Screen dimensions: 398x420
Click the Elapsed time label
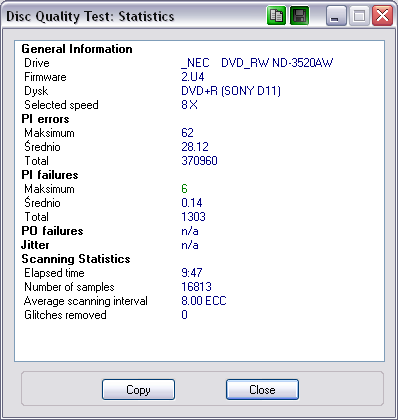[x=54, y=273]
